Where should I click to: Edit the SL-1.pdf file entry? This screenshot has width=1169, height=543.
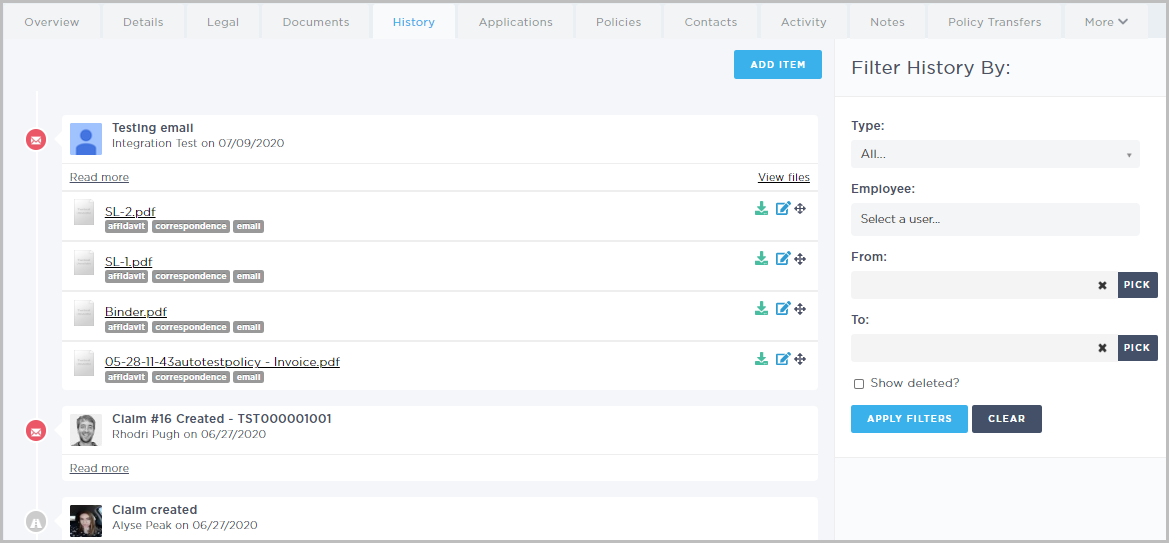point(783,258)
